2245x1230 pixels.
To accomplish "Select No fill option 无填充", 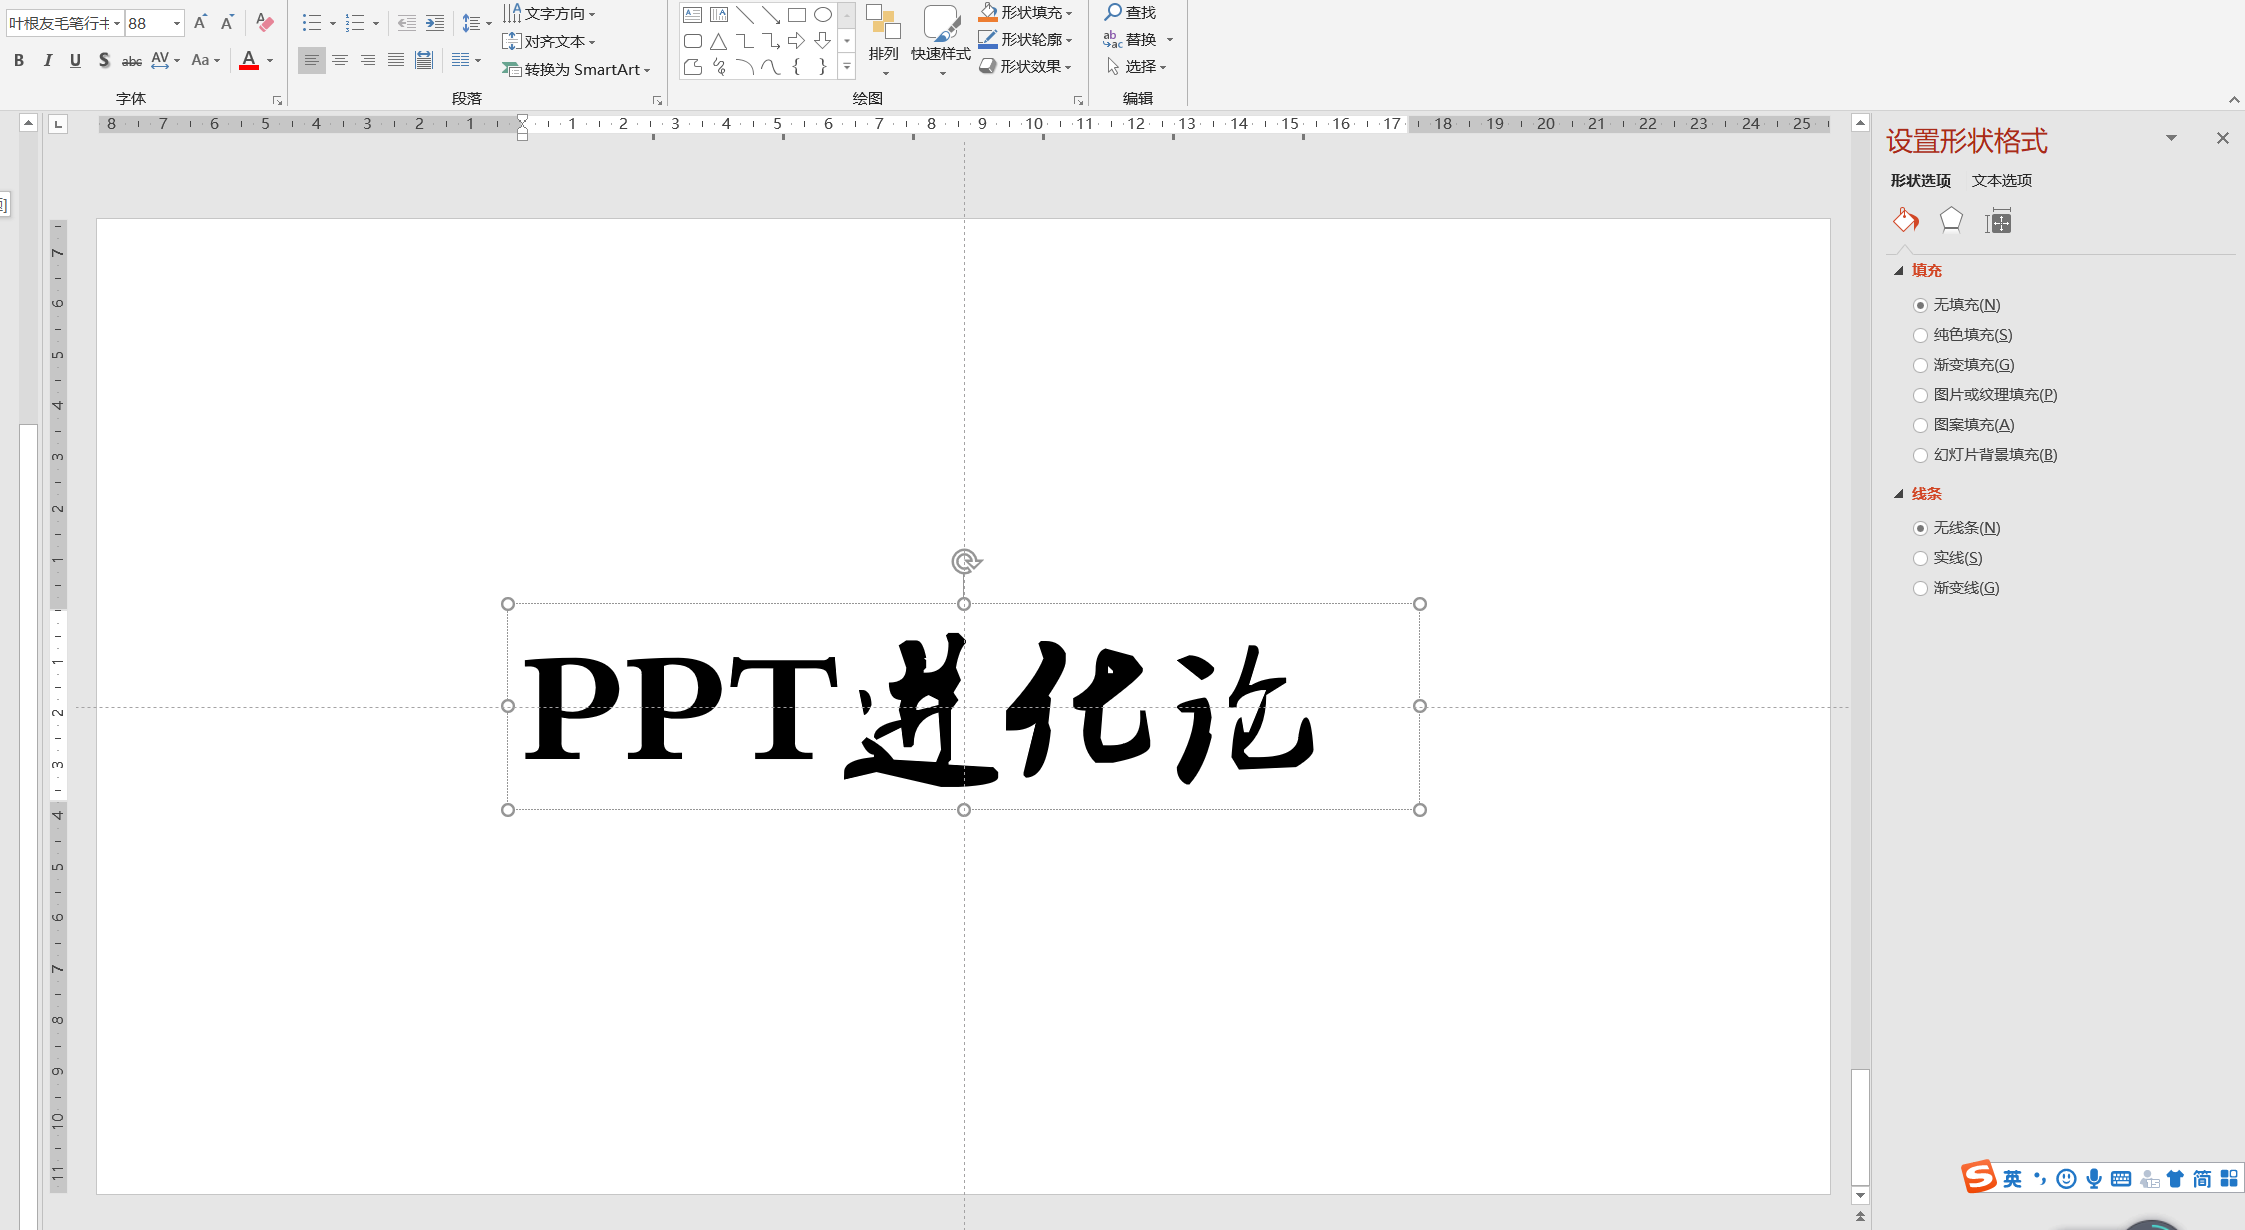I will 1957,305.
